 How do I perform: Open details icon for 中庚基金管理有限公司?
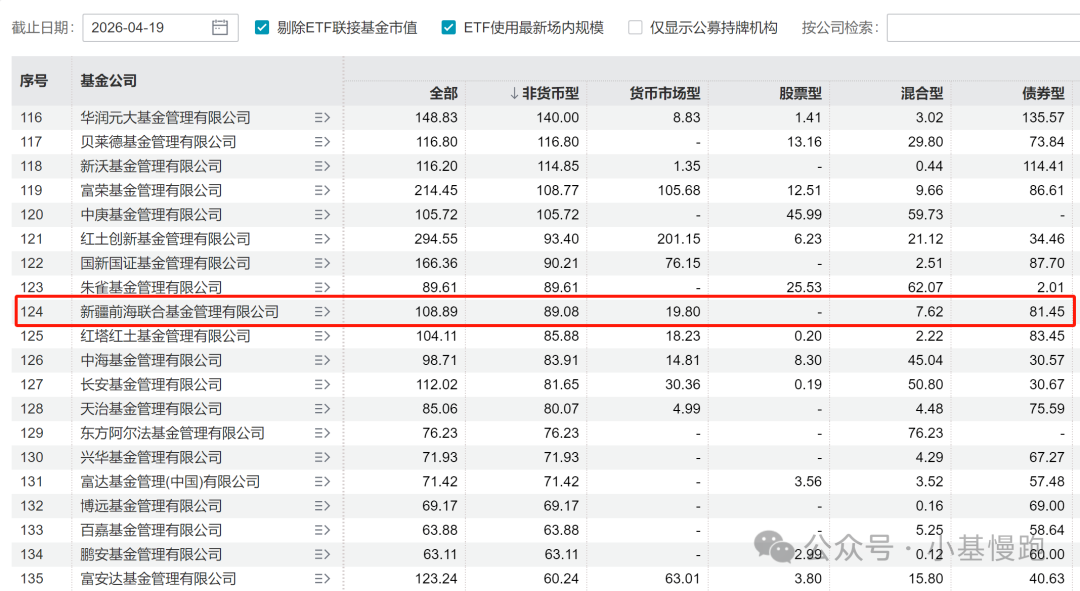[x=322, y=215]
